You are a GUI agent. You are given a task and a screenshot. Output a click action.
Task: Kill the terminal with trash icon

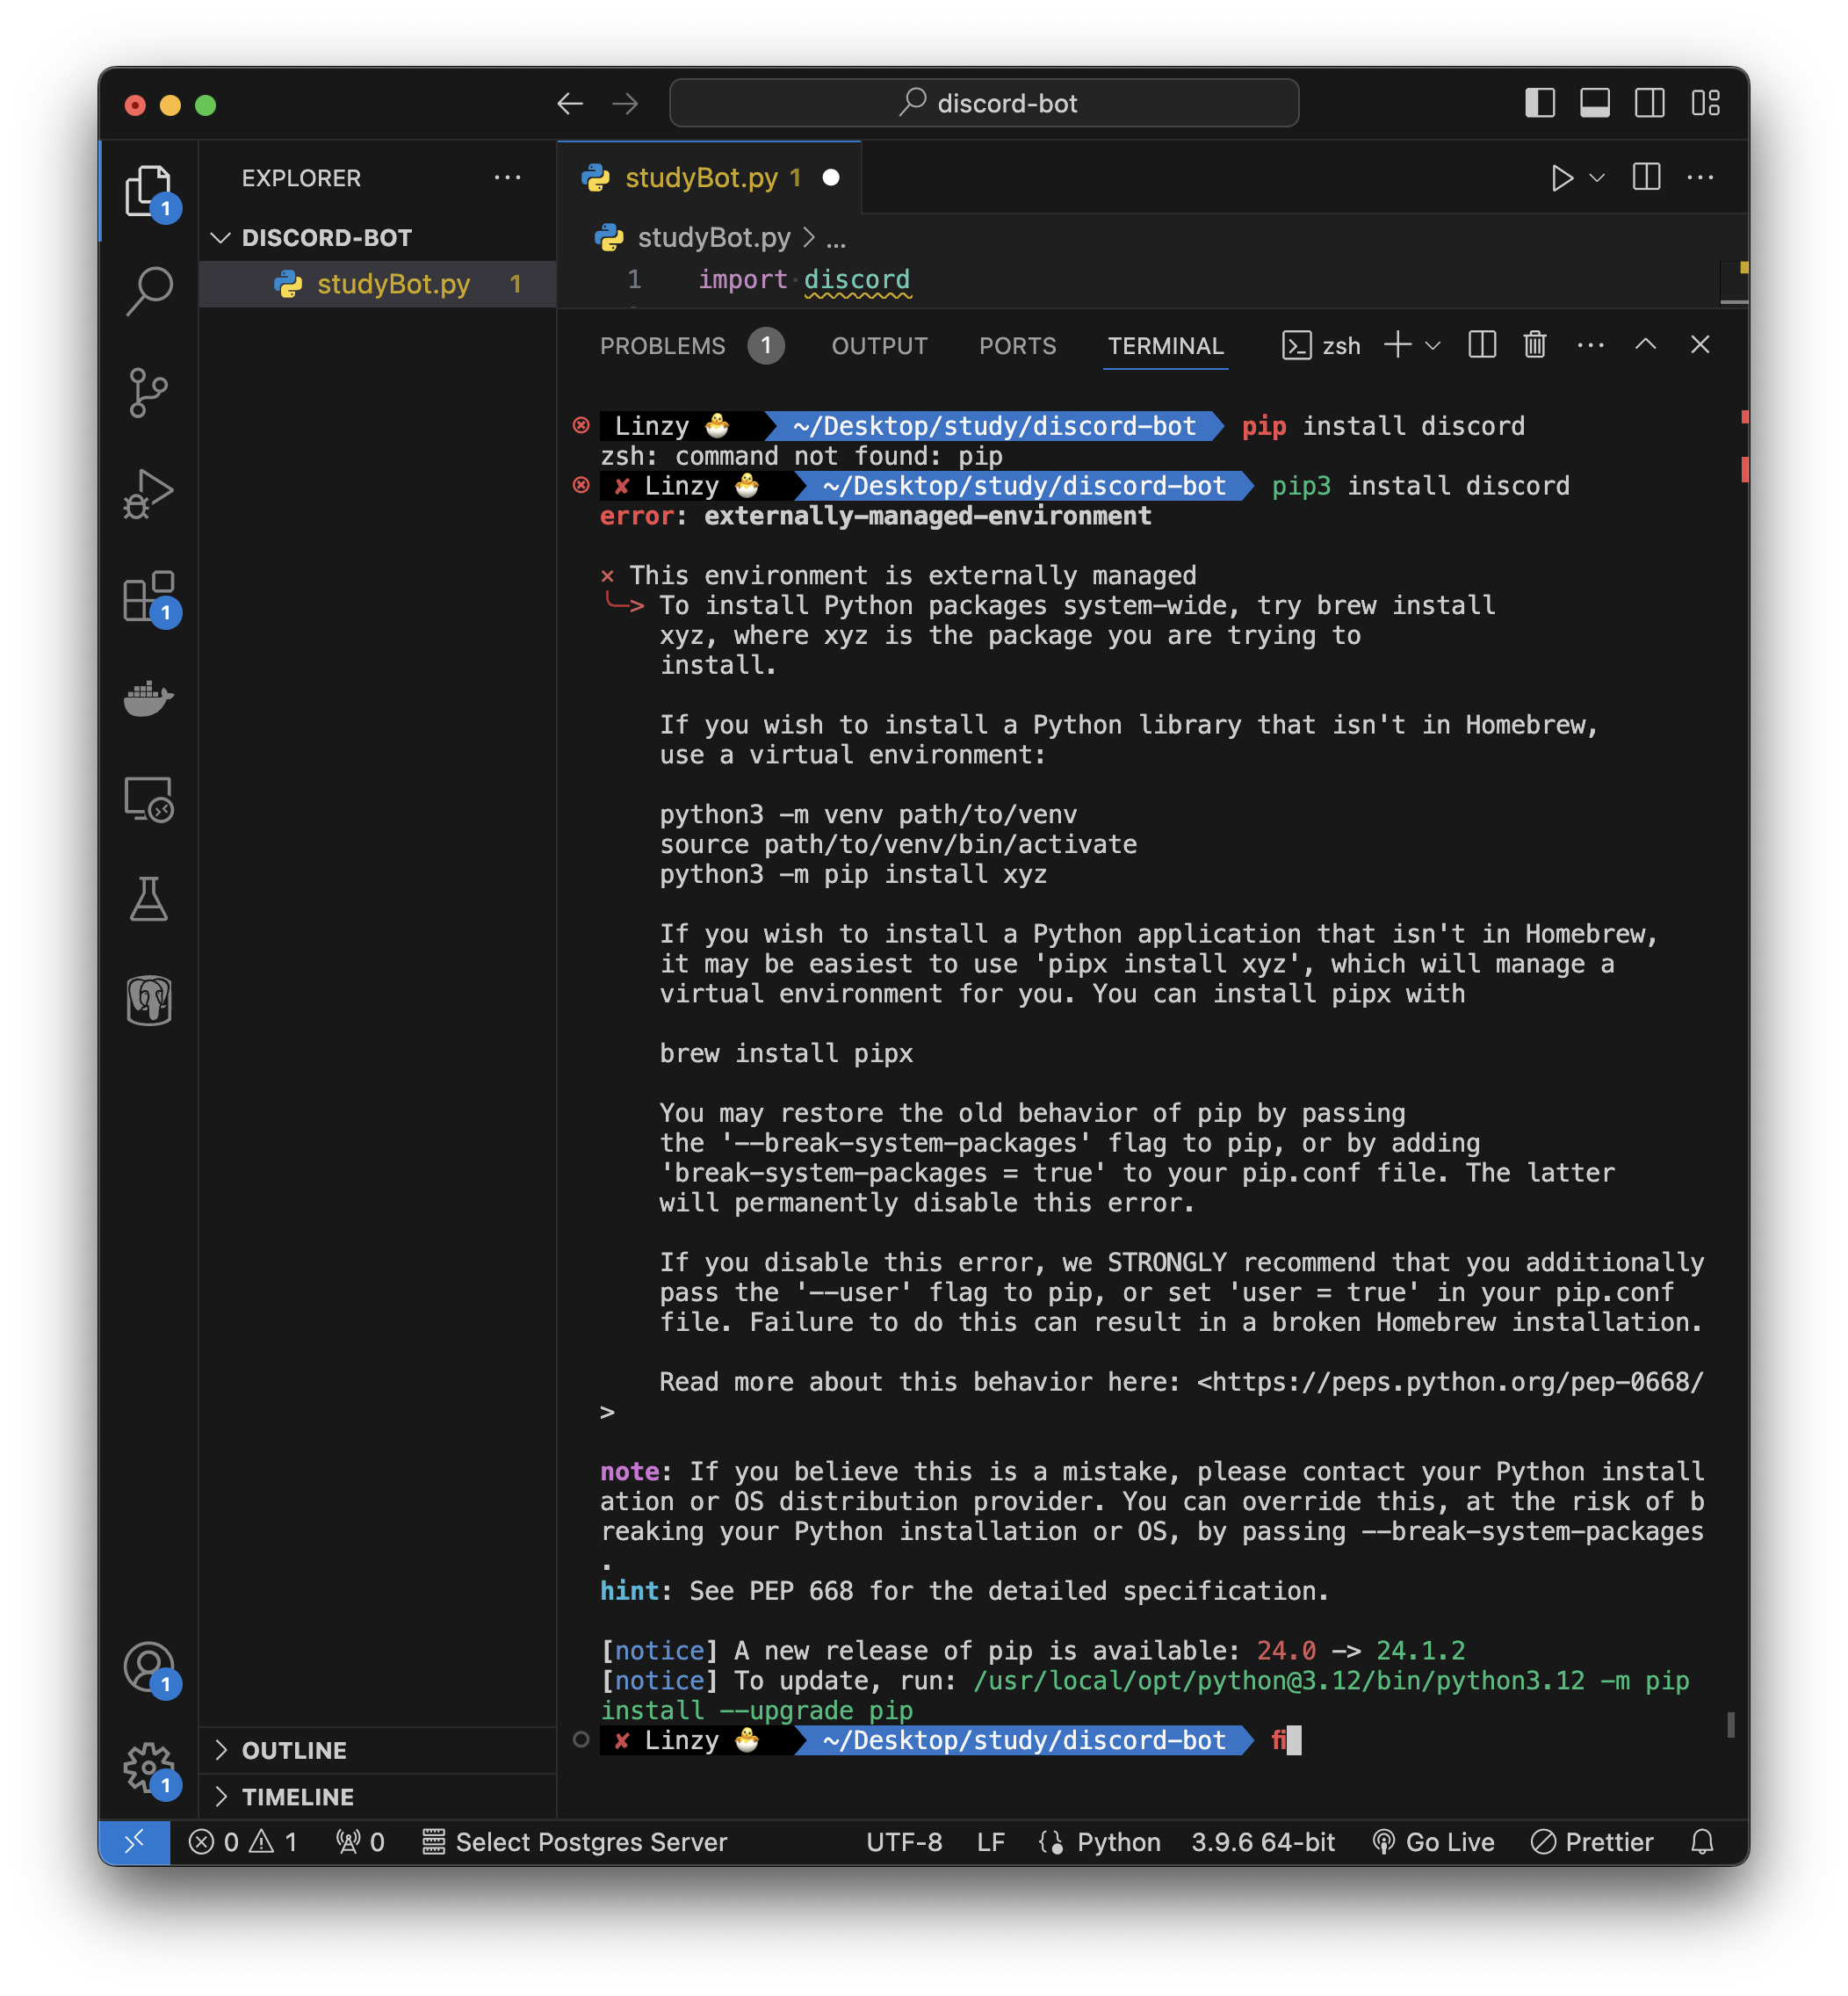tap(1535, 345)
